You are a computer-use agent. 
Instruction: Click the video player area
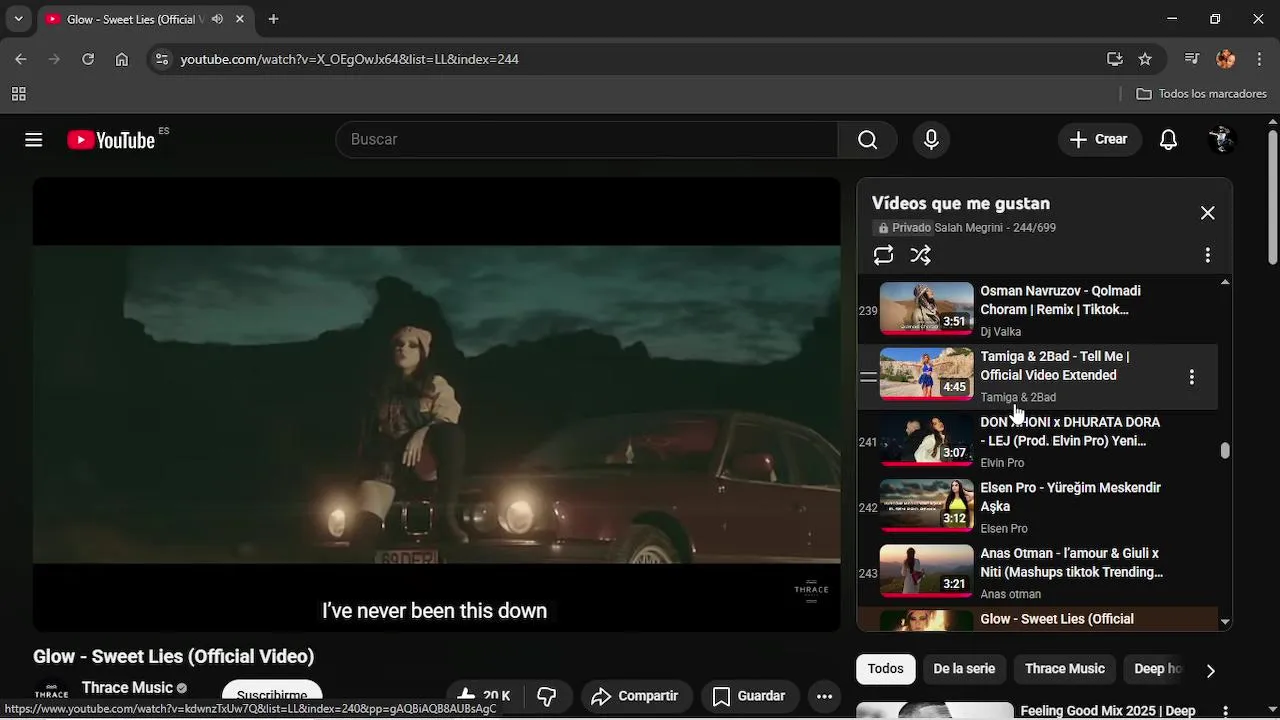[x=437, y=404]
